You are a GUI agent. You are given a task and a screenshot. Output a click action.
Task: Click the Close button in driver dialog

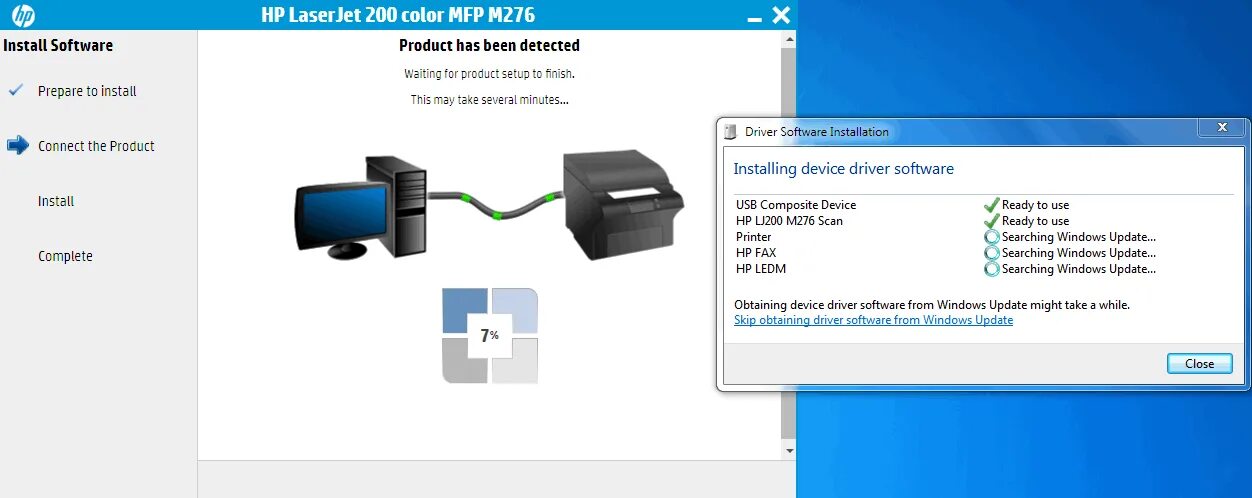coord(1199,364)
